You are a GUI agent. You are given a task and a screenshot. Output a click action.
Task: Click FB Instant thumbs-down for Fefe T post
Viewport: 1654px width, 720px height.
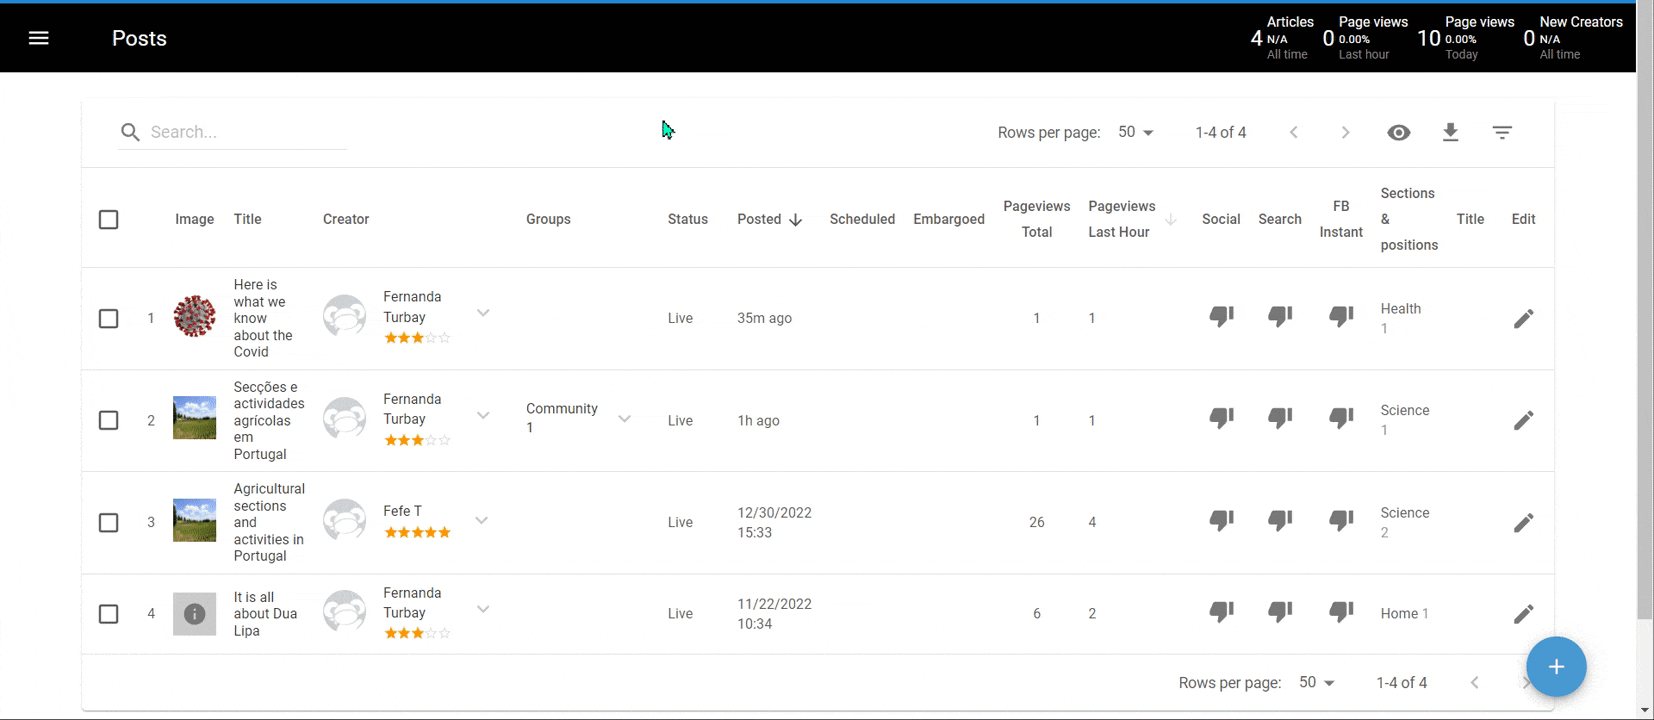[x=1341, y=521]
